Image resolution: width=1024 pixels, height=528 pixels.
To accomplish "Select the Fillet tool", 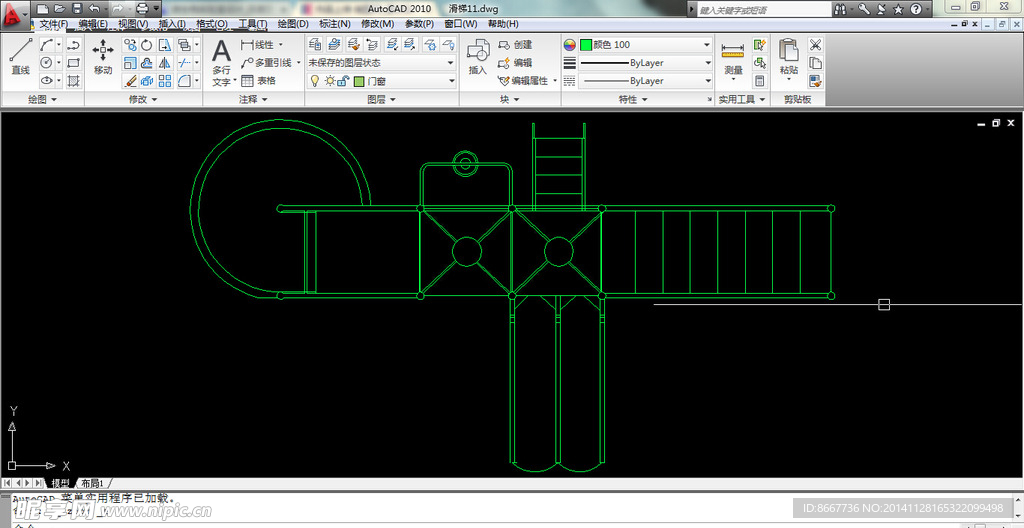I will pyautogui.click(x=184, y=81).
